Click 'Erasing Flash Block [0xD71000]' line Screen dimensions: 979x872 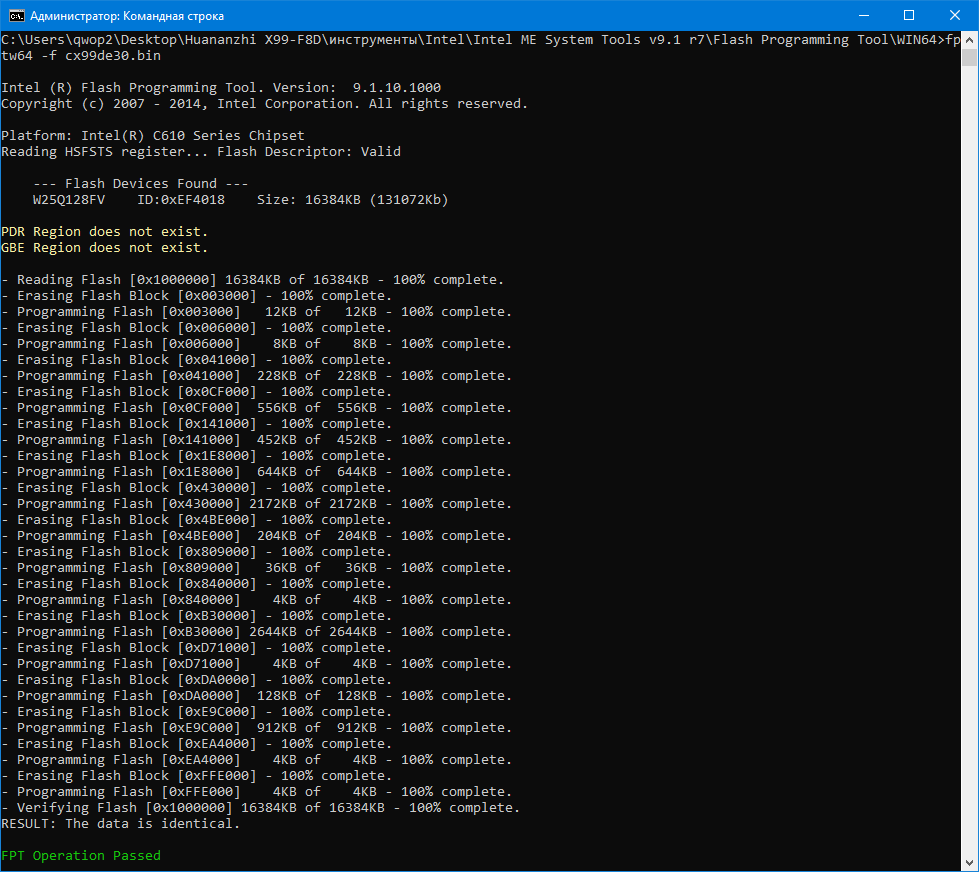[x=197, y=648]
